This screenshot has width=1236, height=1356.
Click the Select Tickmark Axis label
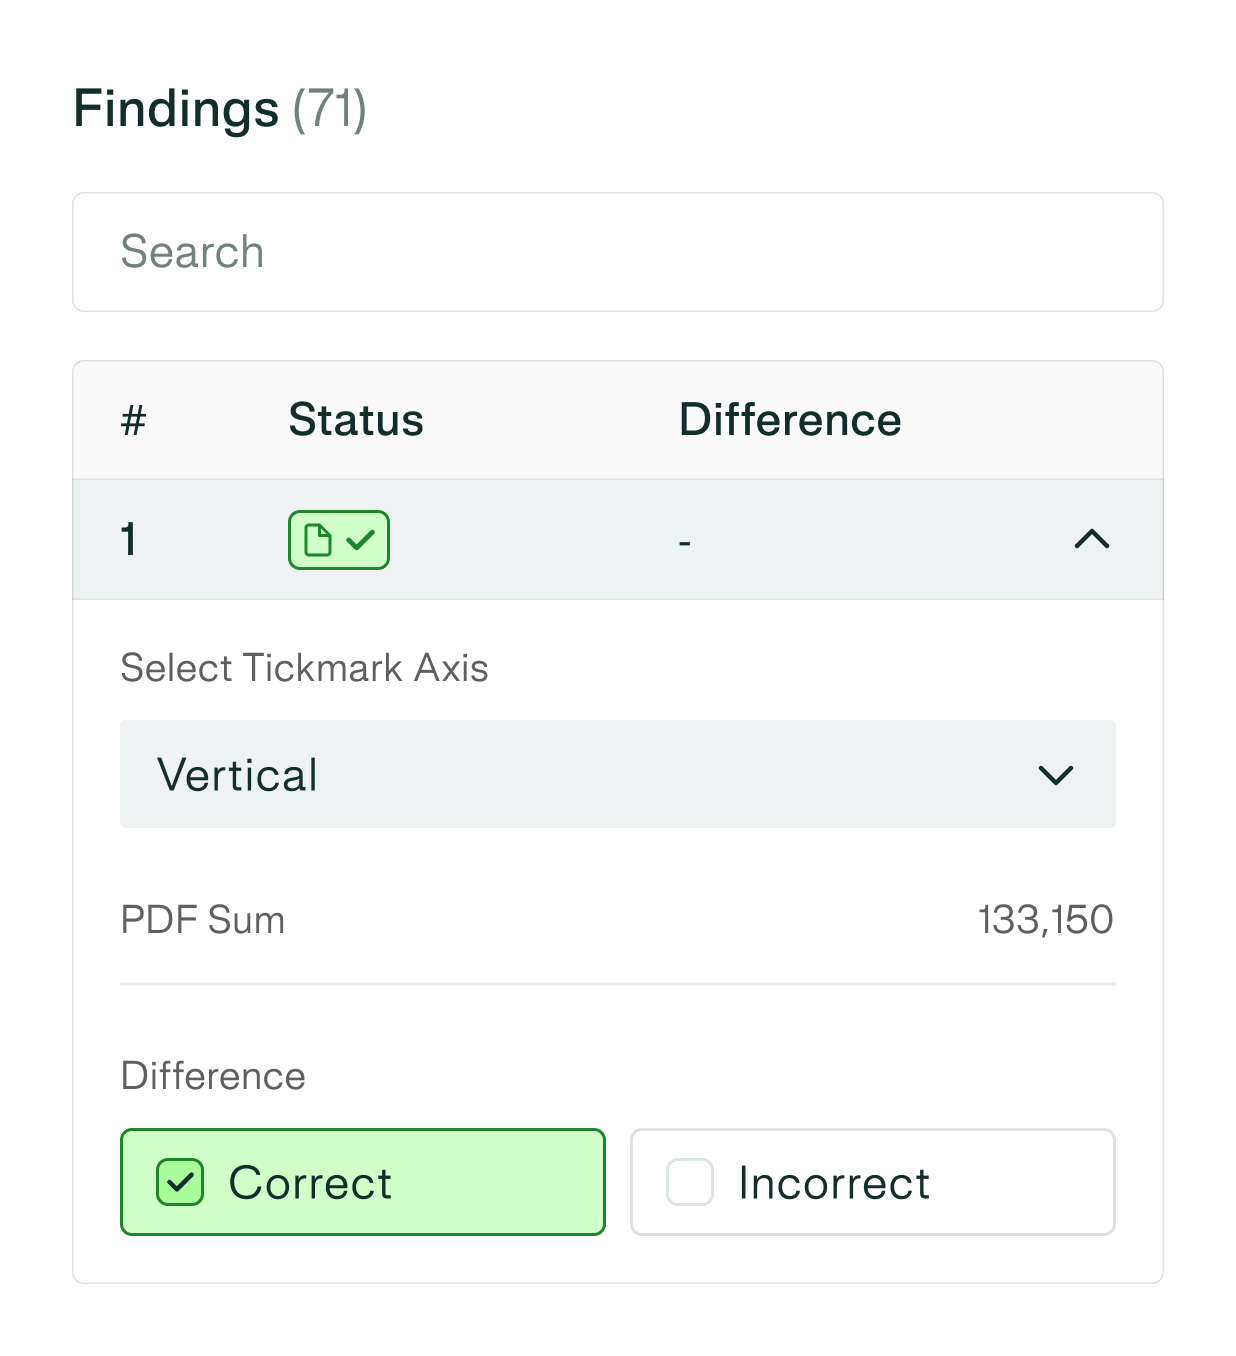(304, 668)
